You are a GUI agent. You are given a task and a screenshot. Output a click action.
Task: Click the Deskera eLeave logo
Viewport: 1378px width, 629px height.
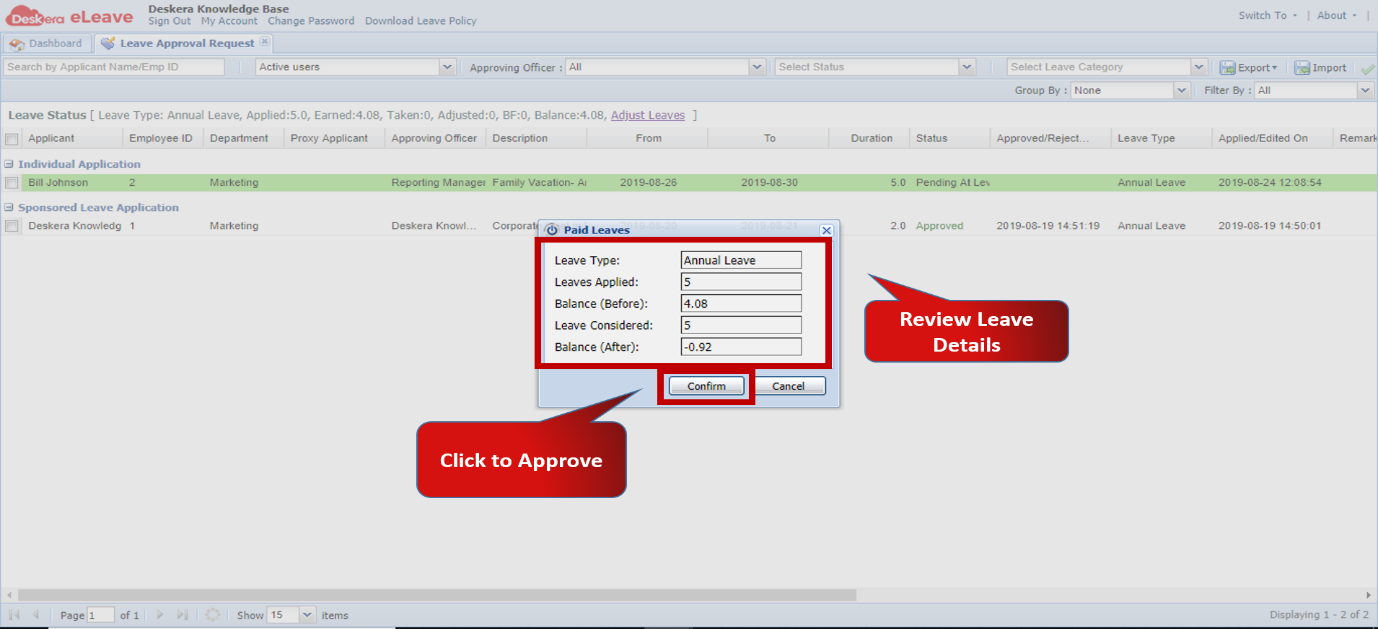pyautogui.click(x=70, y=15)
